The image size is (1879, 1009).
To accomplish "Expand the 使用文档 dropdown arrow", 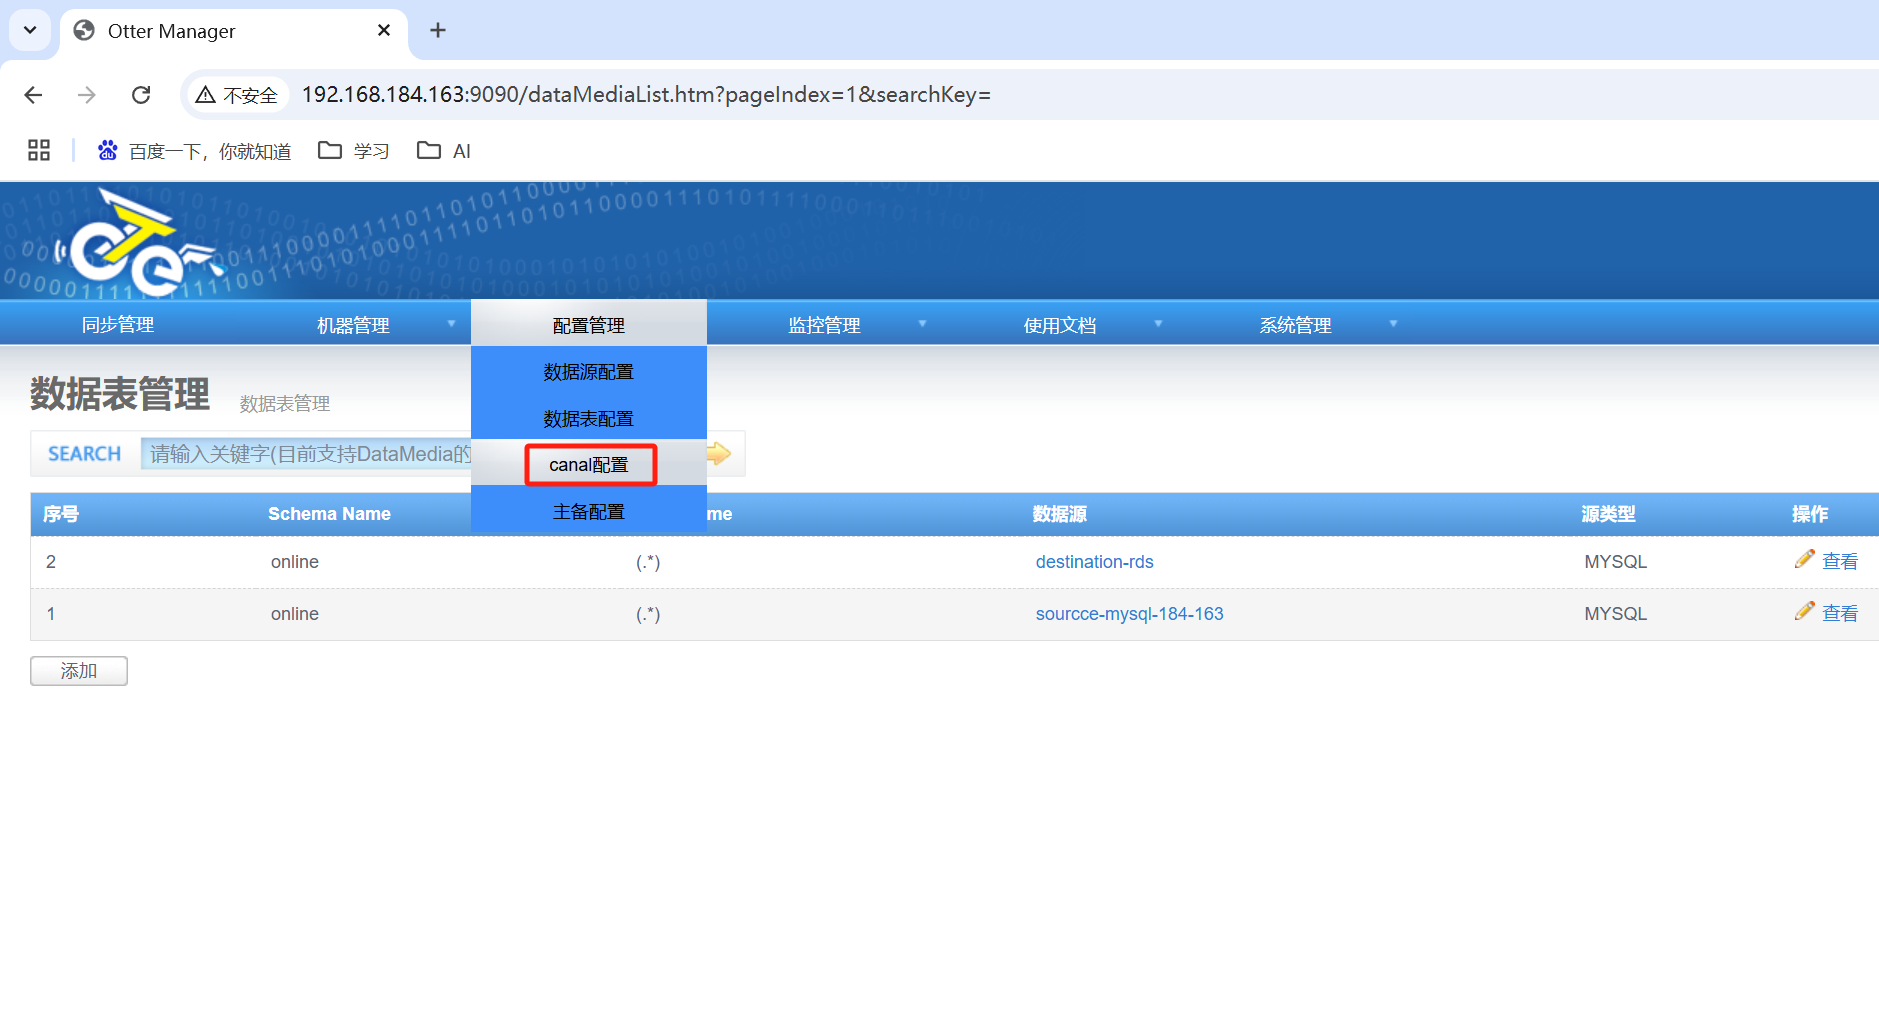I will point(1158,324).
